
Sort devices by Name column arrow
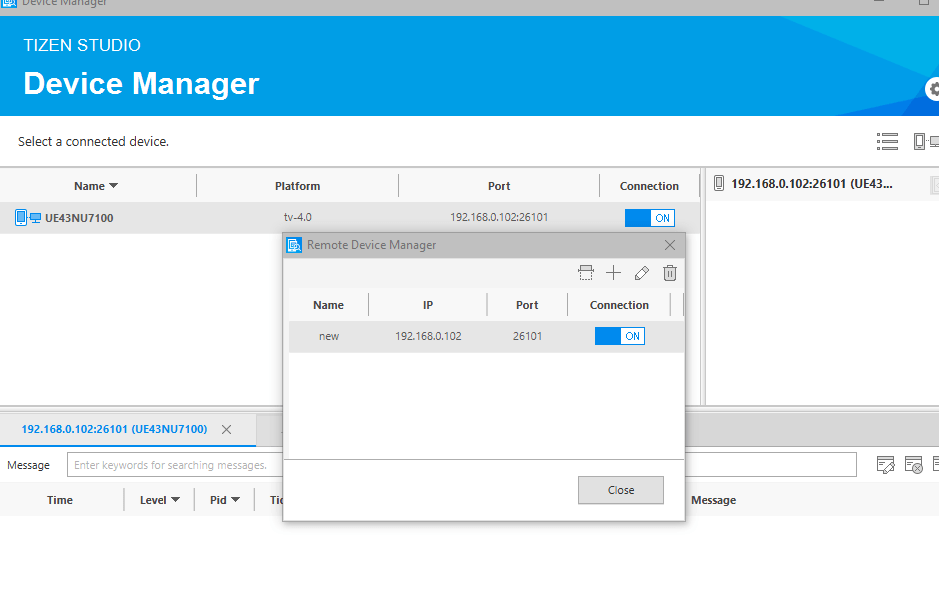point(113,186)
